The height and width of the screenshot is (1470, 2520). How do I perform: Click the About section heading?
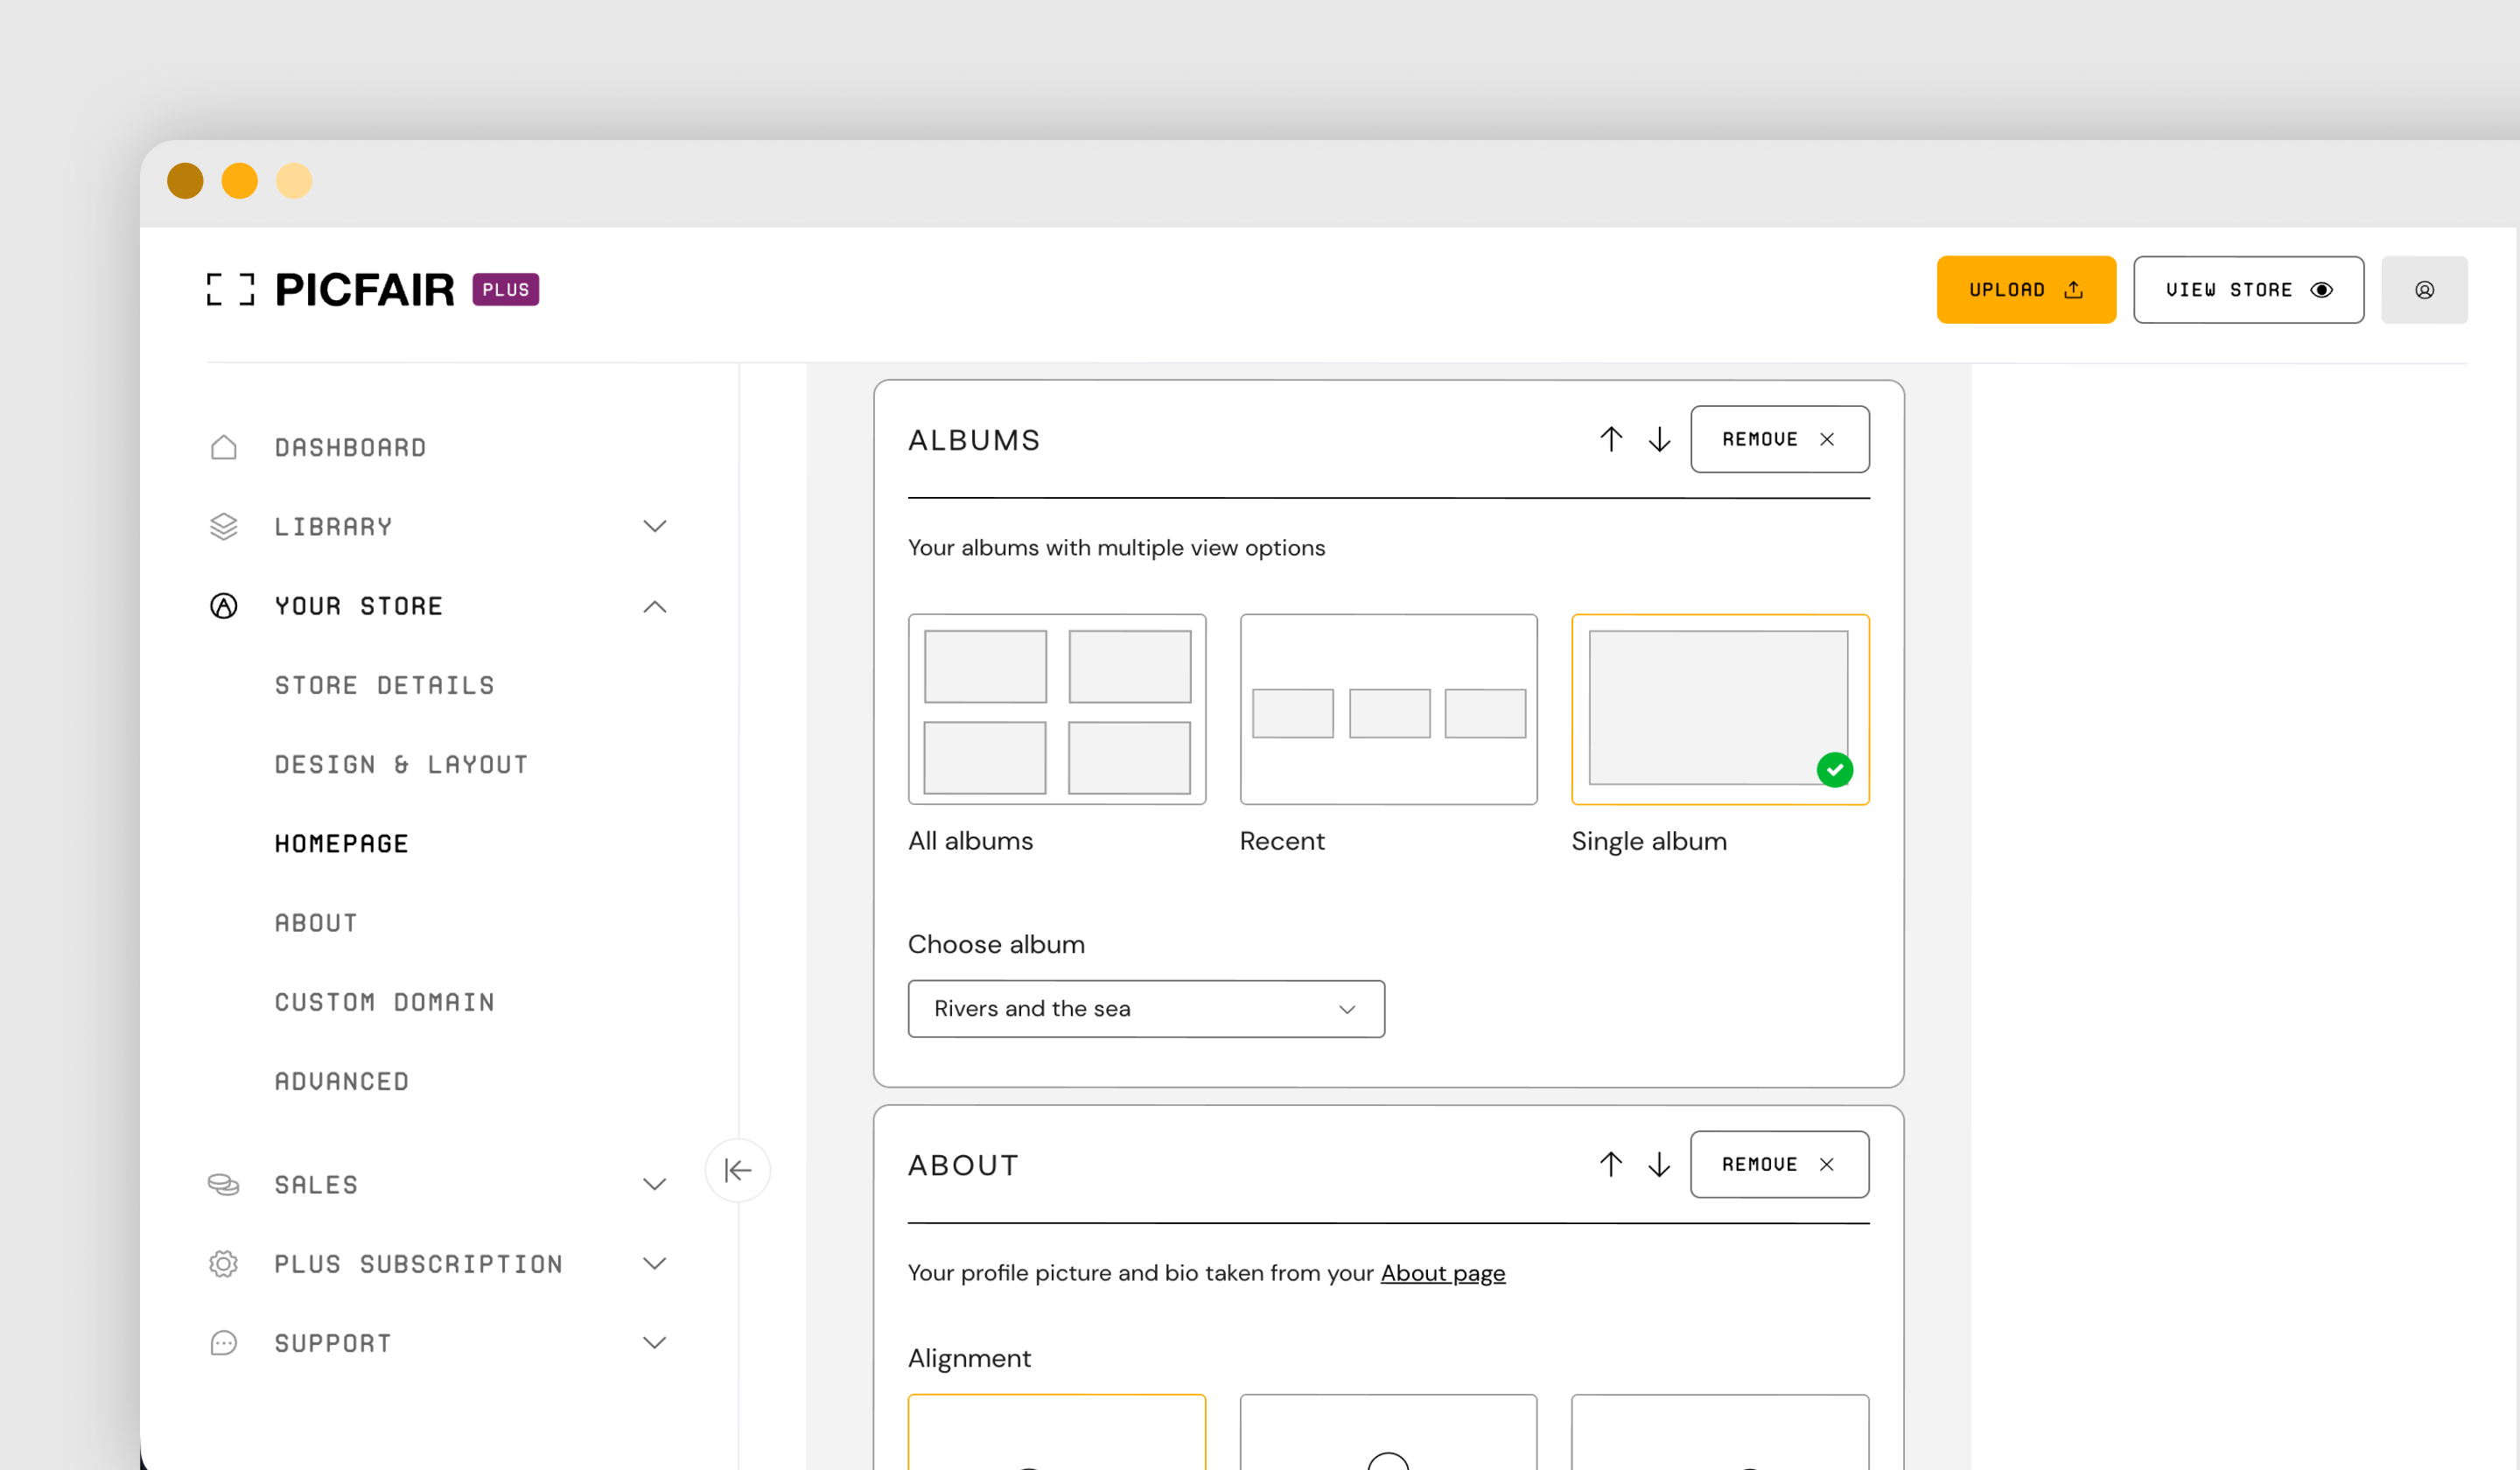click(964, 1165)
